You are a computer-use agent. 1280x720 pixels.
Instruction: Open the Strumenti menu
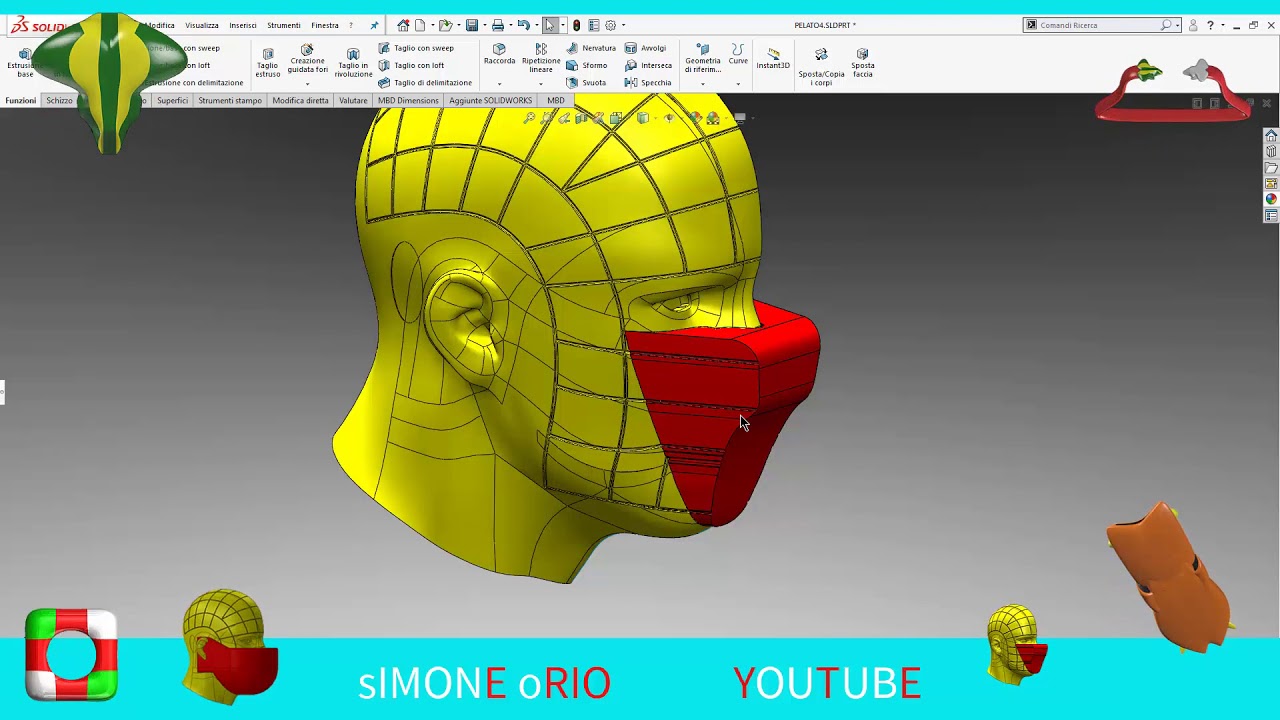point(284,25)
